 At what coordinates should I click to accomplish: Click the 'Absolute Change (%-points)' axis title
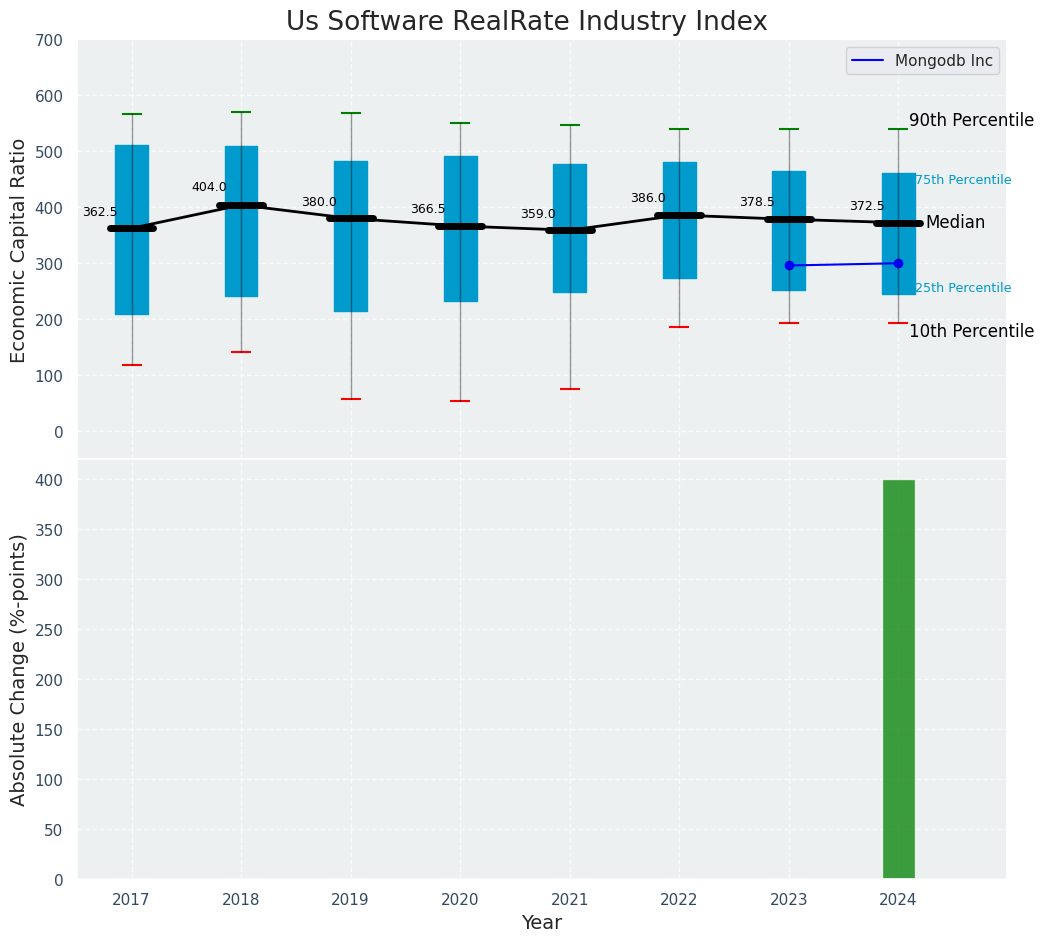19,670
